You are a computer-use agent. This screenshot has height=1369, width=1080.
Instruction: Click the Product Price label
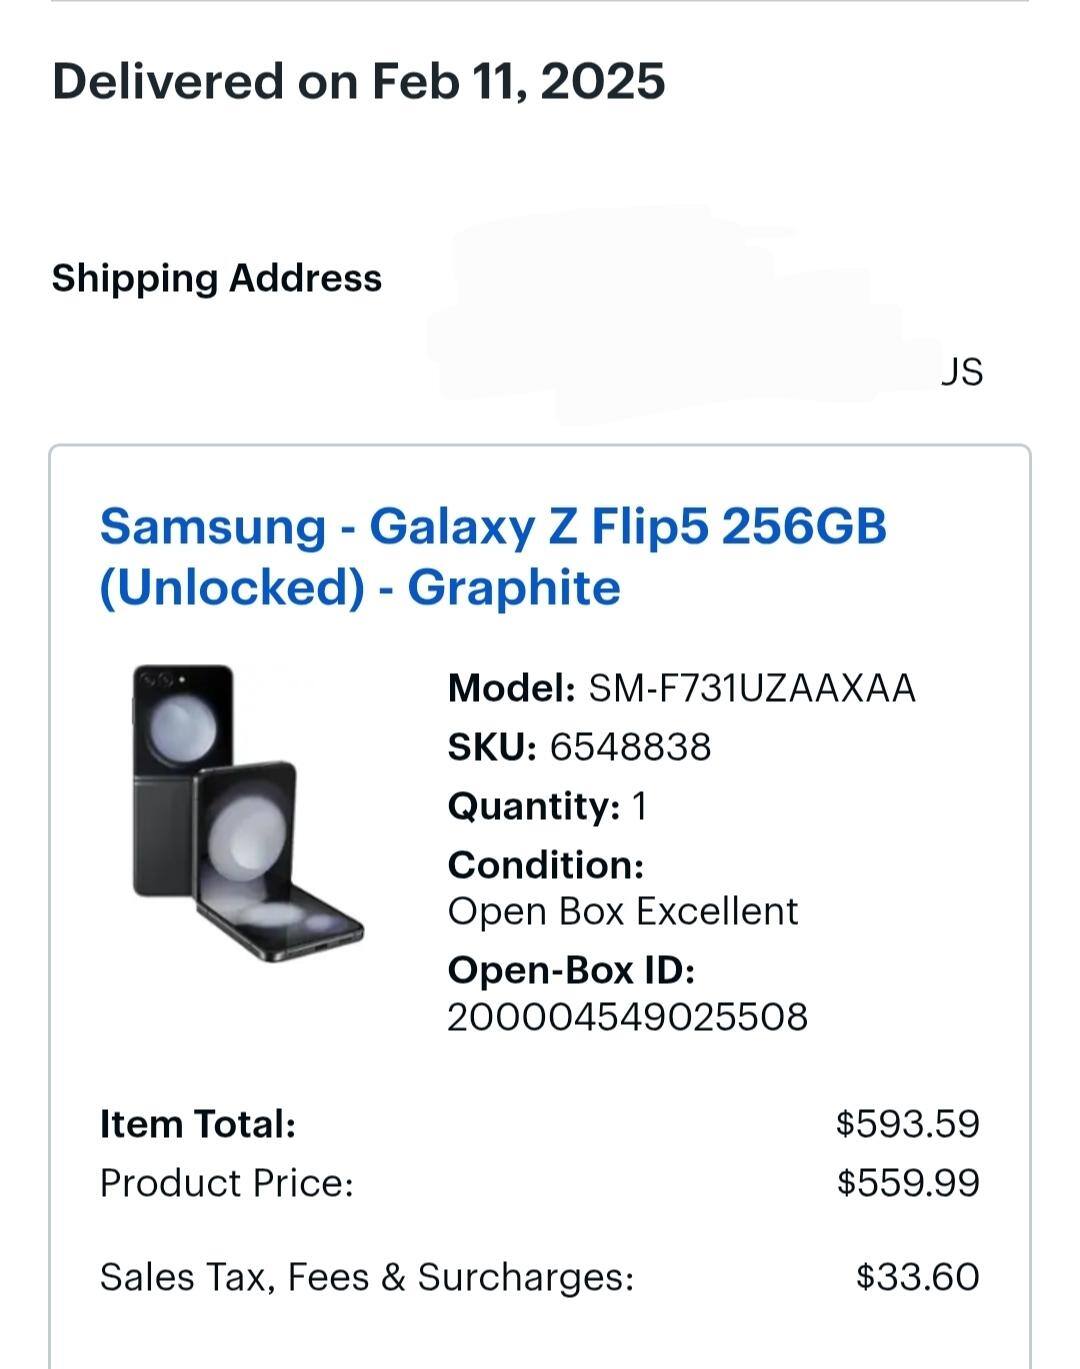click(227, 1183)
